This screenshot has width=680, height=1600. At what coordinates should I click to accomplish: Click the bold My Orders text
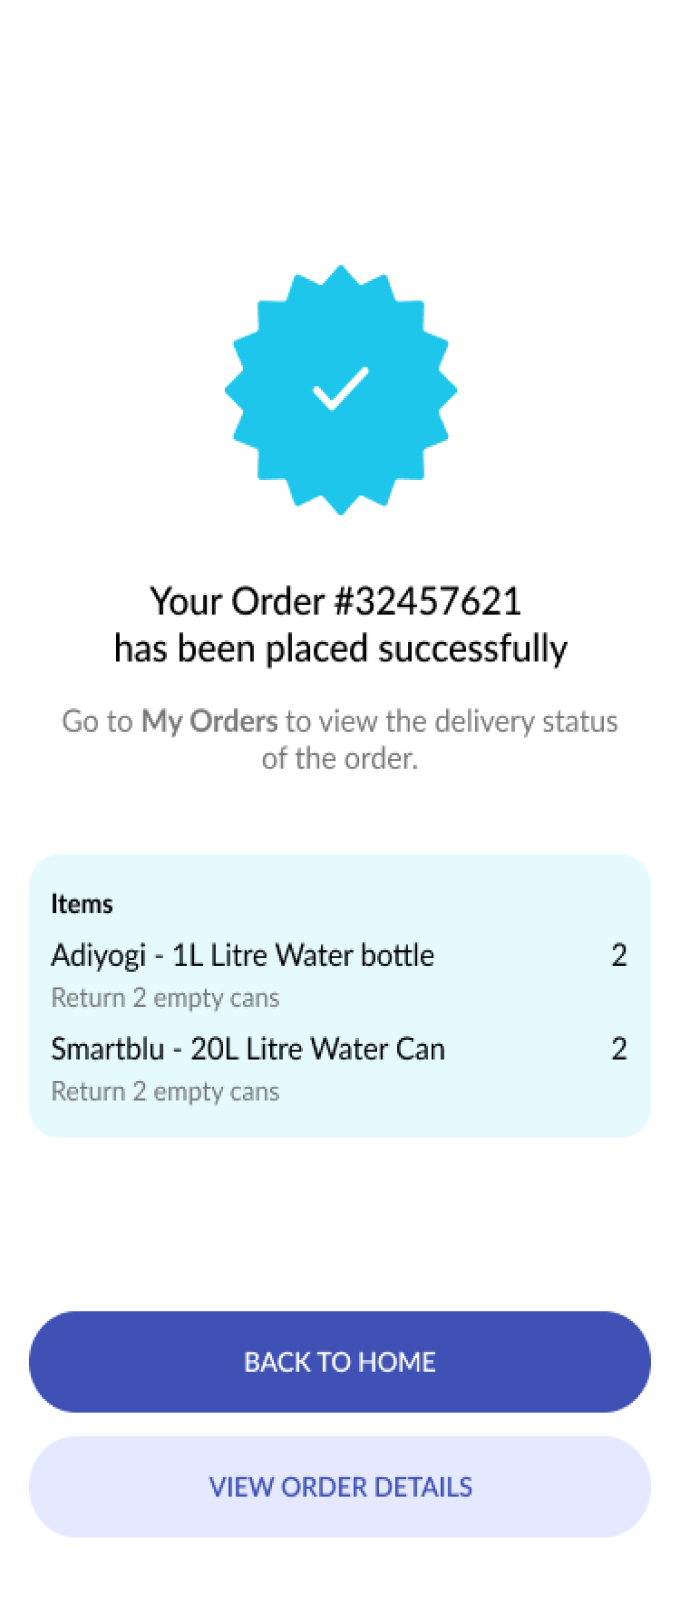(x=209, y=721)
